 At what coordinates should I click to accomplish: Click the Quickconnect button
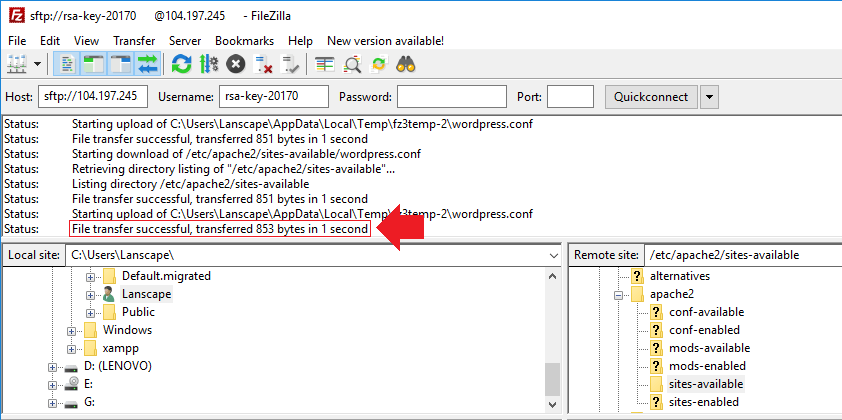[x=651, y=97]
